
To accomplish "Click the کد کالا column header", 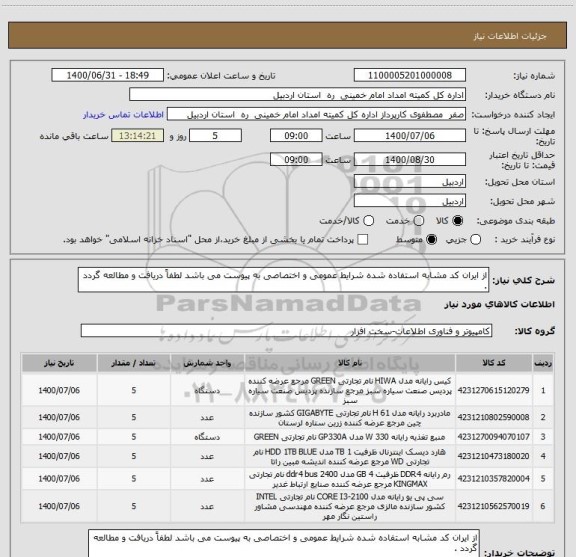I will (494, 363).
